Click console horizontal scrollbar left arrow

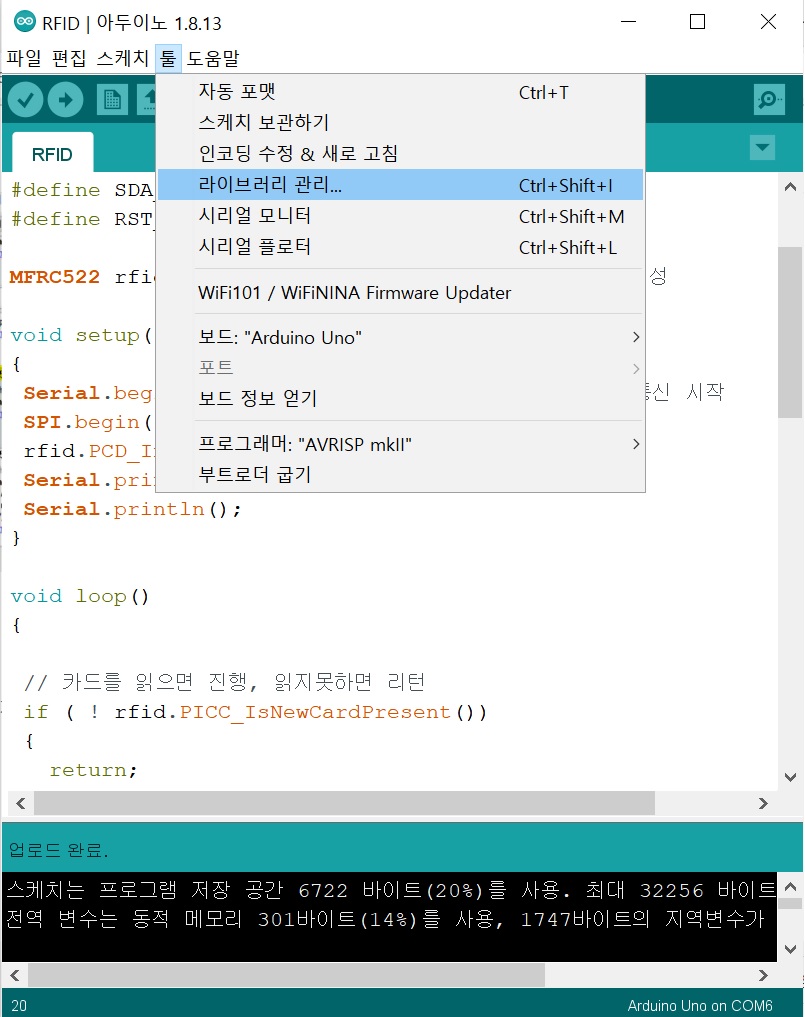coord(15,975)
